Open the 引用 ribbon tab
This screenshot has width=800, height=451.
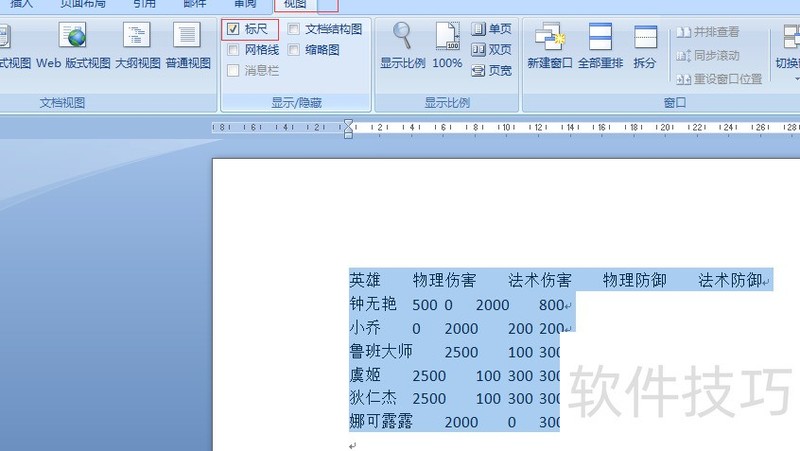click(x=144, y=4)
